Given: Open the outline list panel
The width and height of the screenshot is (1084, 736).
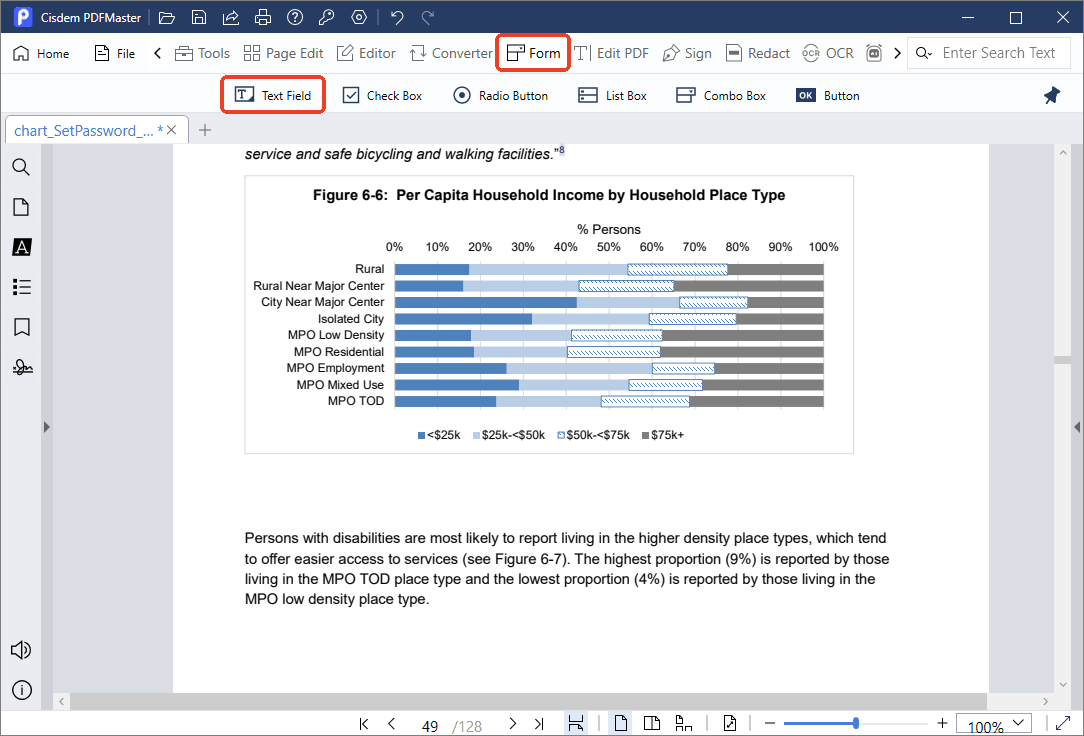Looking at the screenshot, I should click(21, 287).
